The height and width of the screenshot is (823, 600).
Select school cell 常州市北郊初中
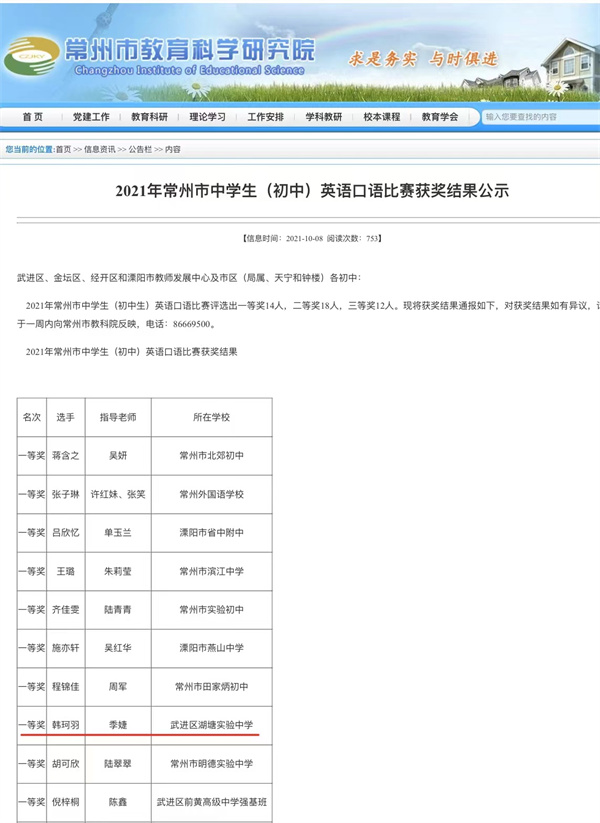(x=212, y=456)
